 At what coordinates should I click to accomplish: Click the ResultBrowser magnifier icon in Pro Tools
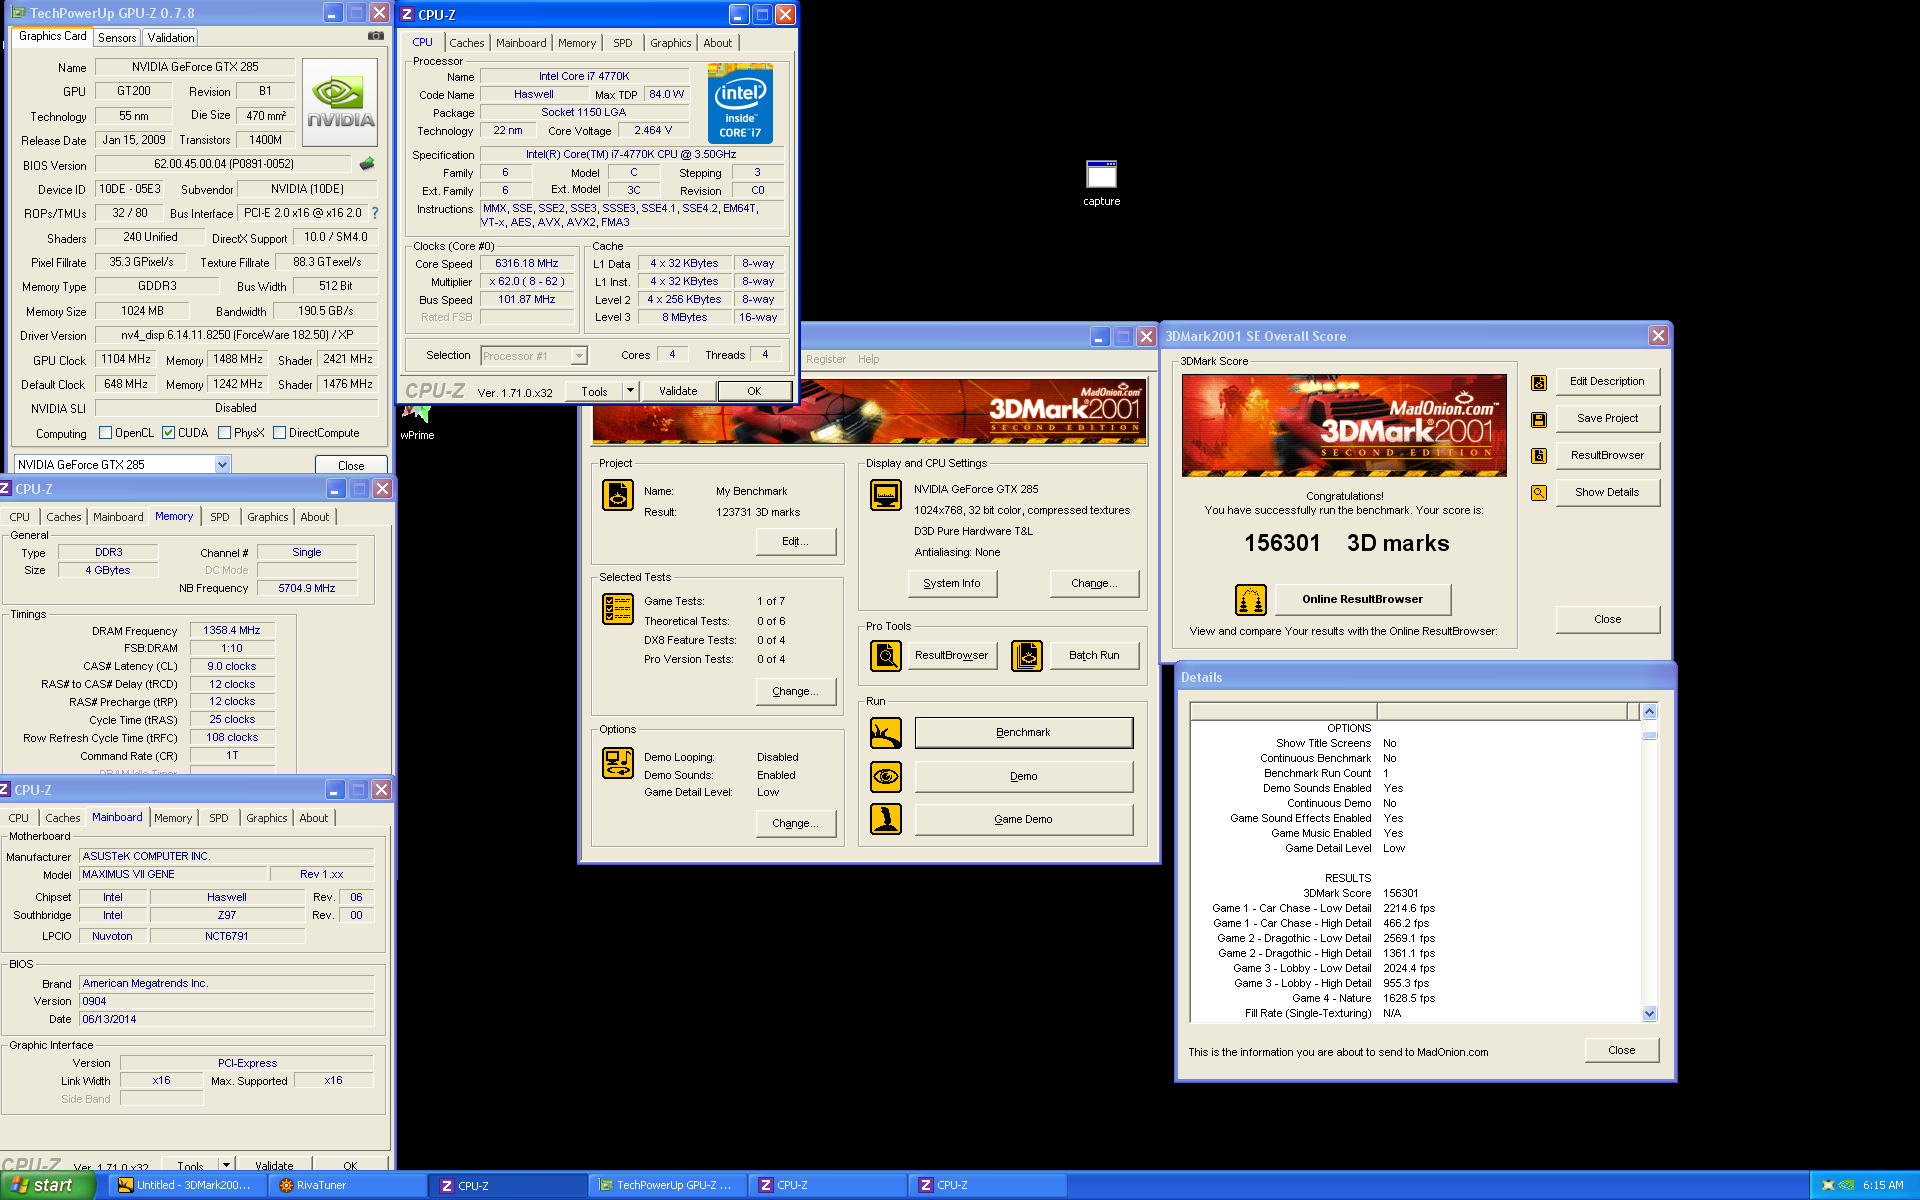886,656
